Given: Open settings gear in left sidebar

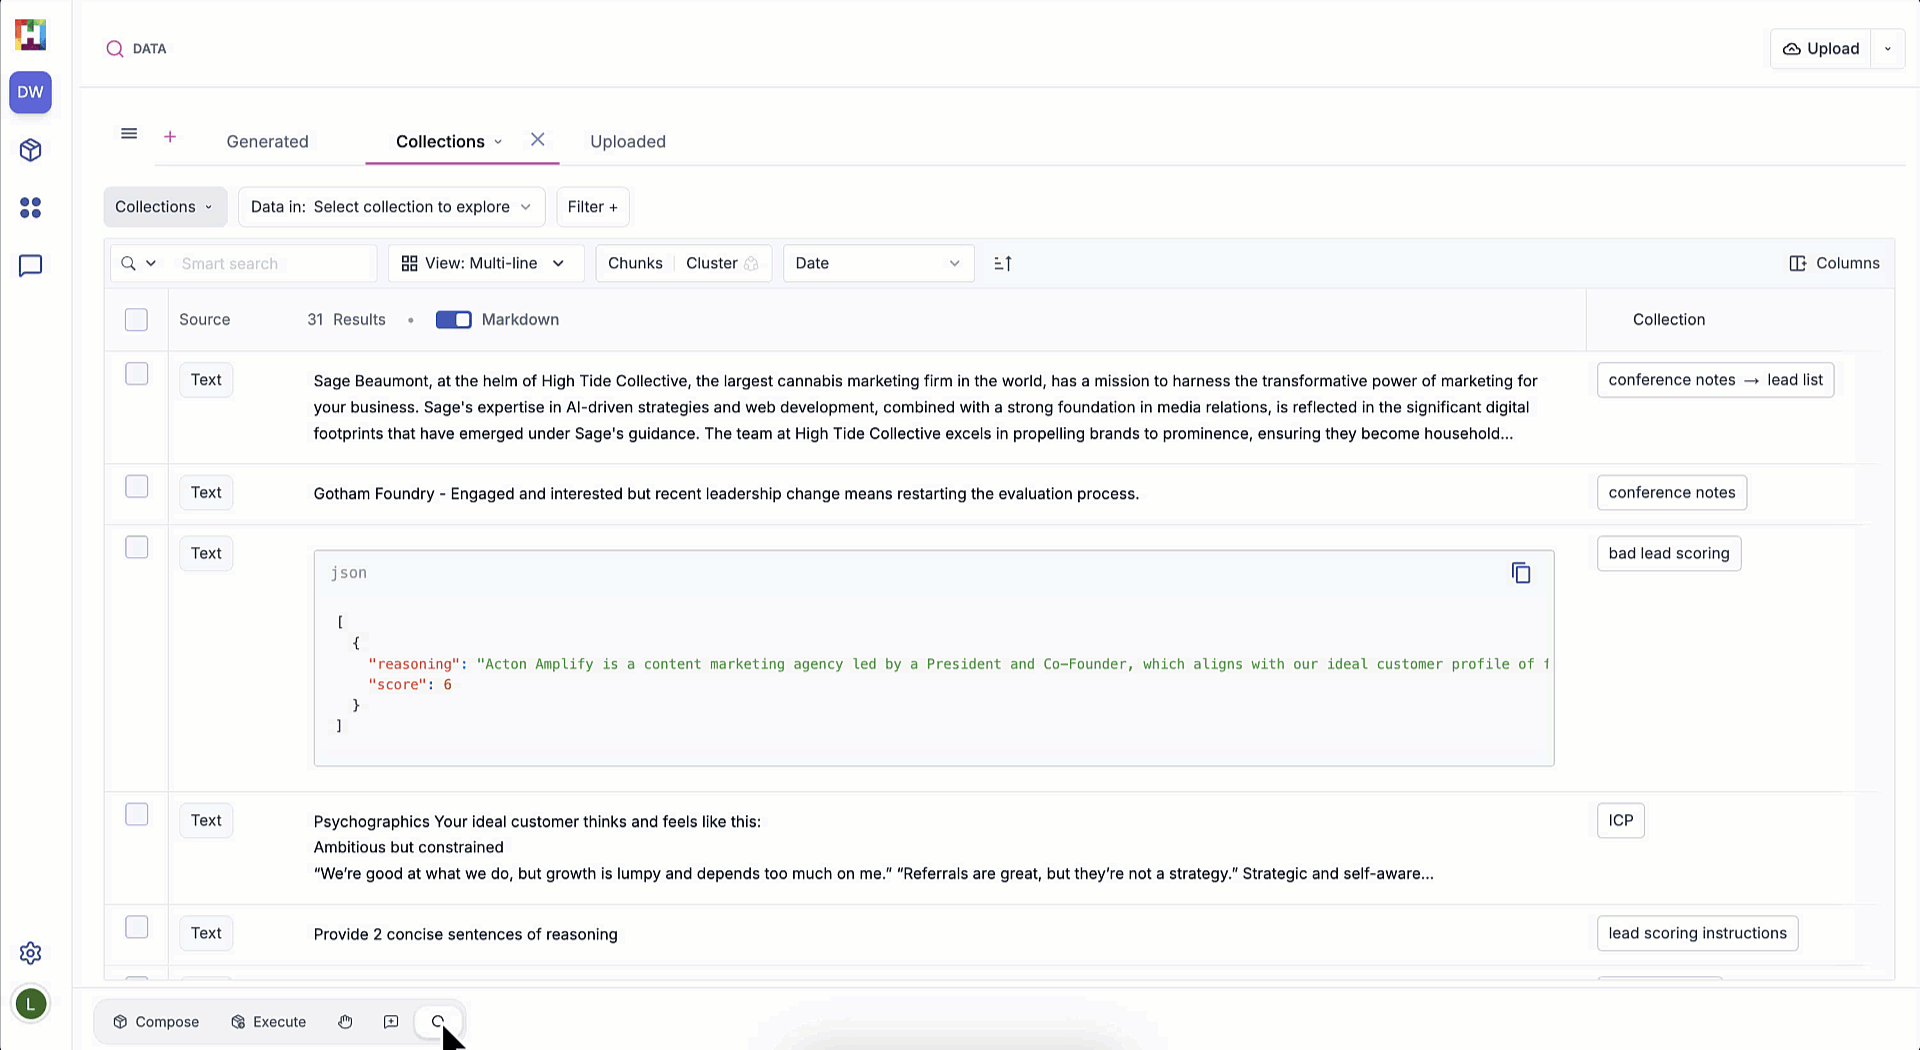Looking at the screenshot, I should [30, 953].
